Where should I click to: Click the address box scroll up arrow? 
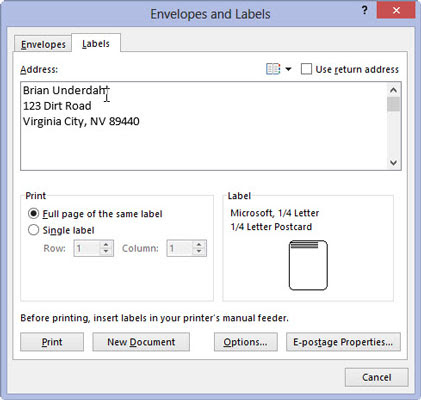(x=393, y=90)
